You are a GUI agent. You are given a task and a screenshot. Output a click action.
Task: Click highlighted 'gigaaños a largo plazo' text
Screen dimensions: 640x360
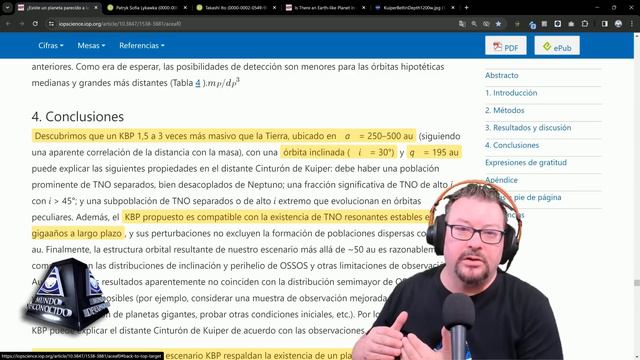77,233
